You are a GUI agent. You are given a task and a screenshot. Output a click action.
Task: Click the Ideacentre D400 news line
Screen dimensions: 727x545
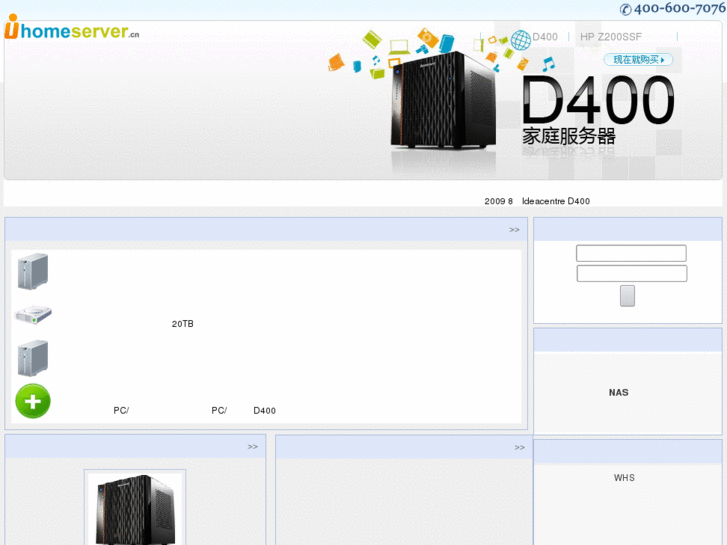(537, 201)
